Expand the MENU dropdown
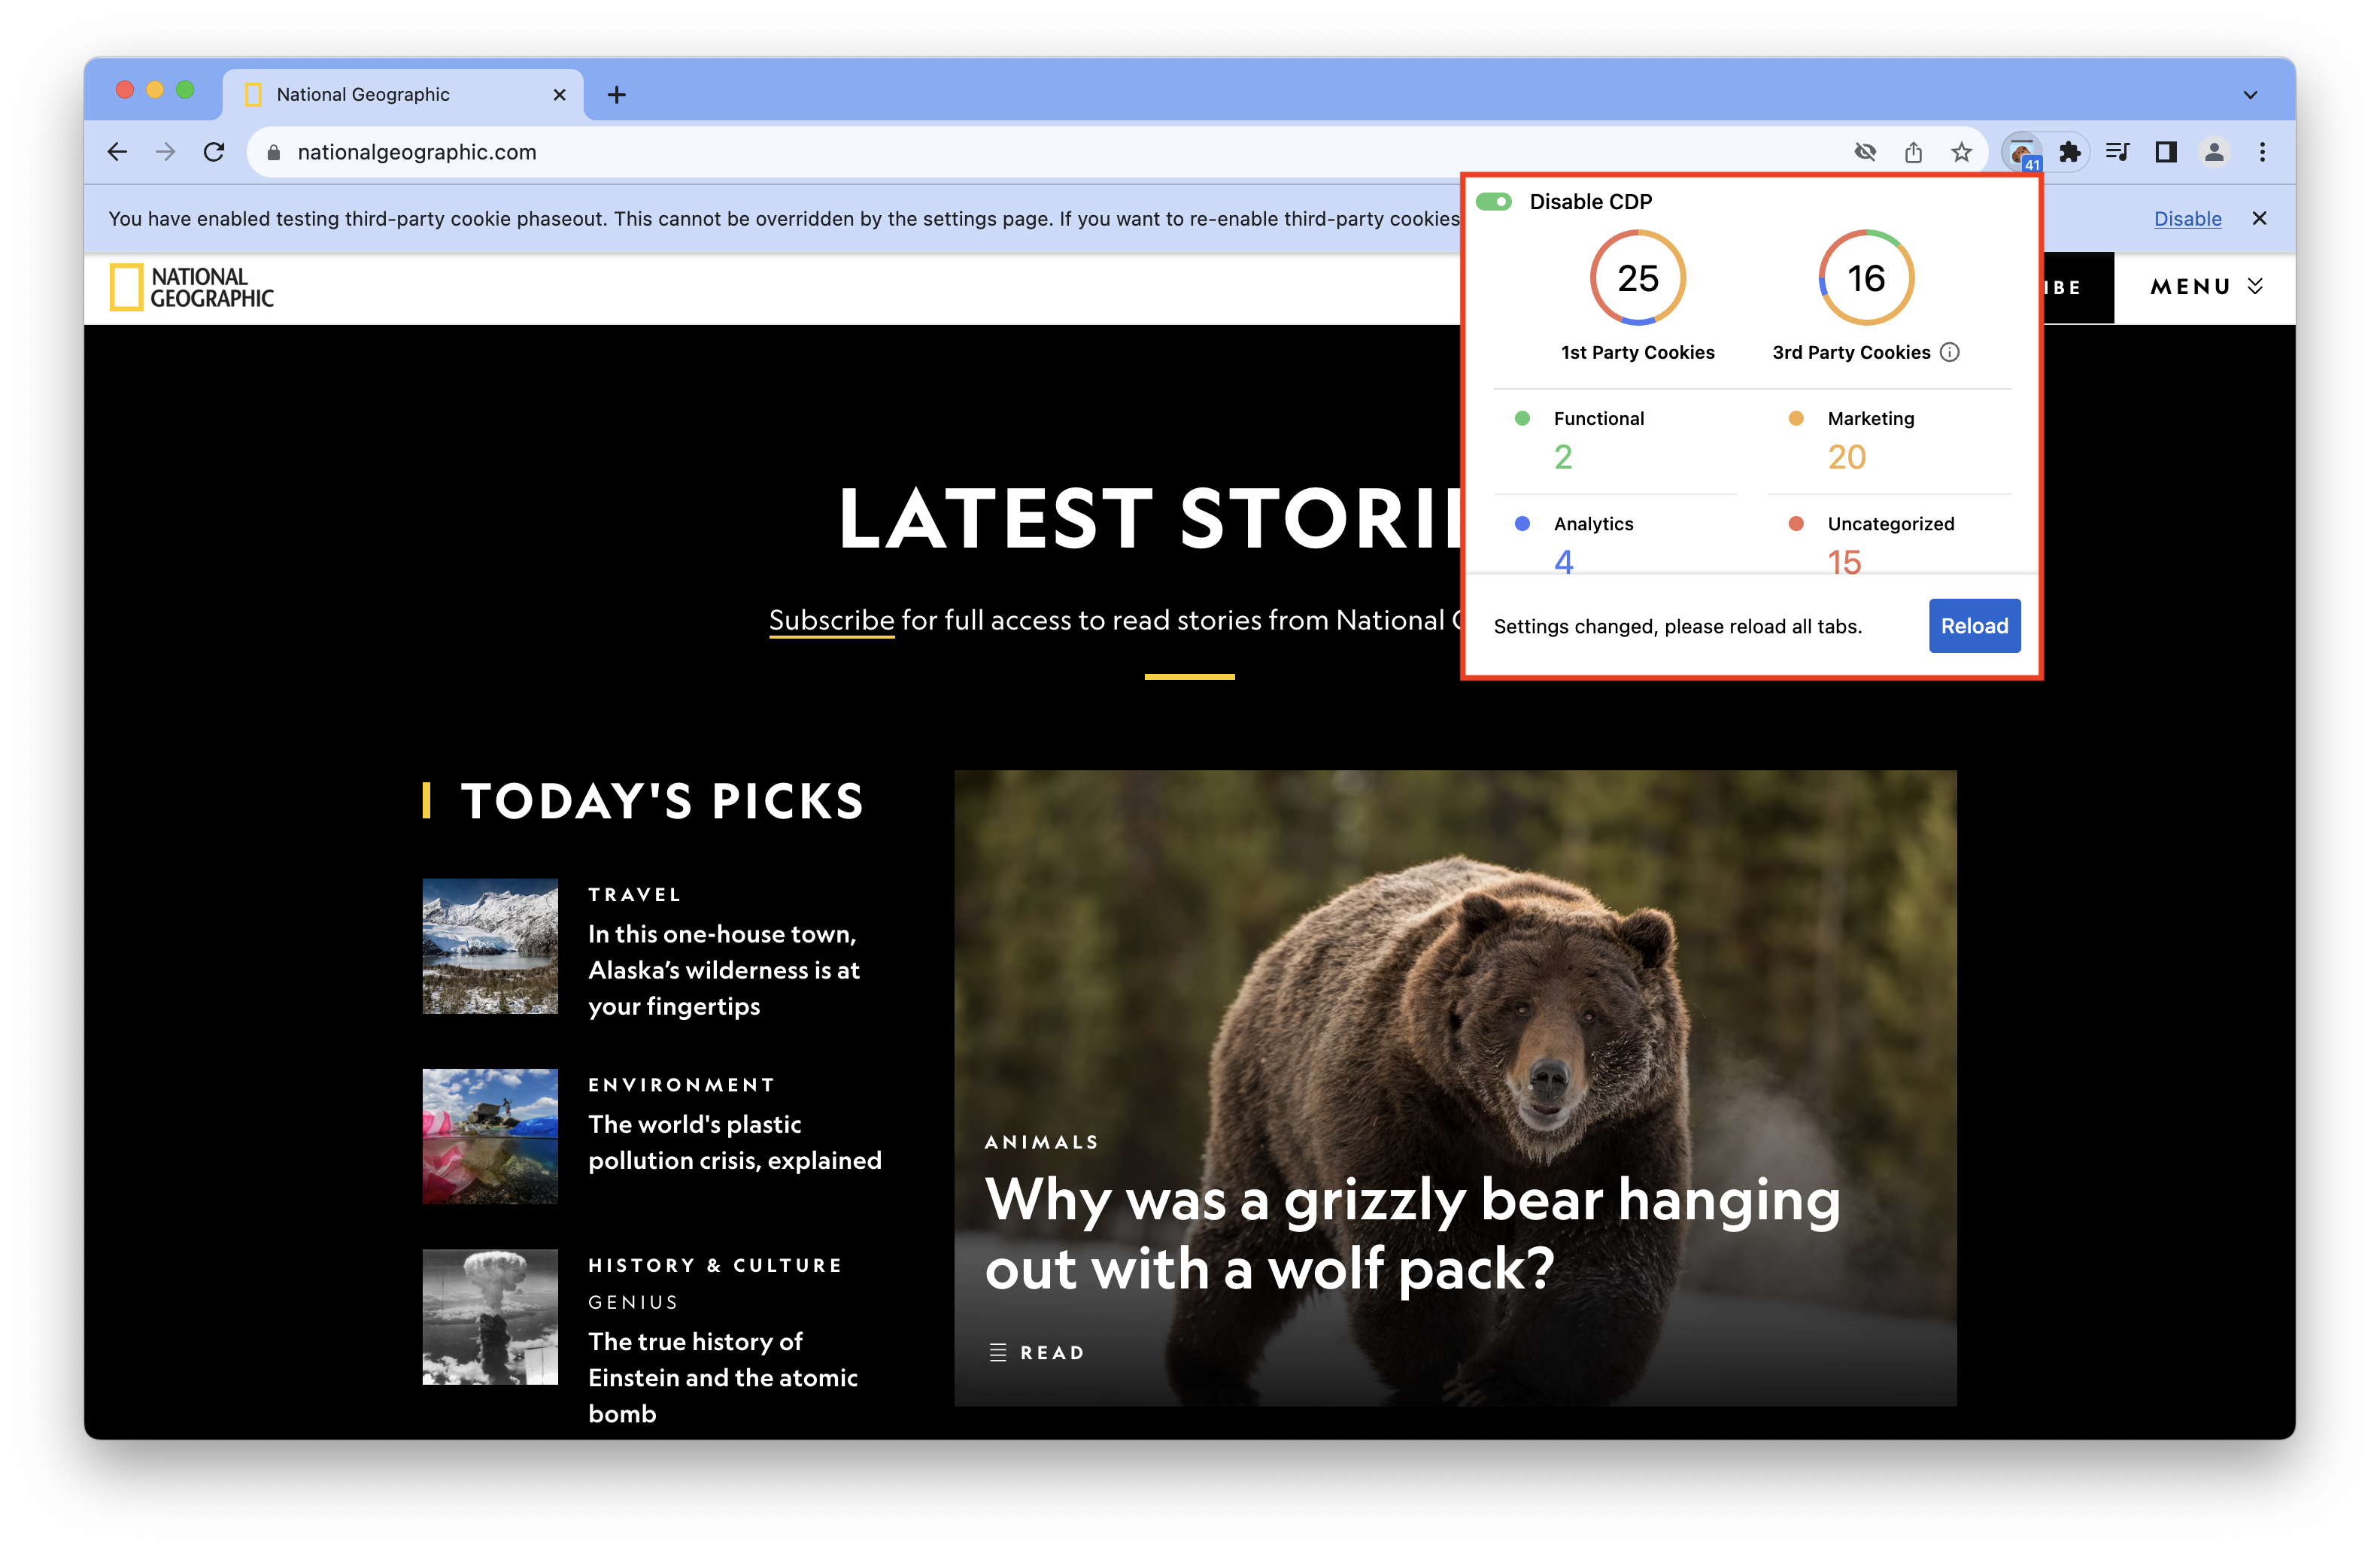This screenshot has height=1551, width=2380. pyautogui.click(x=2207, y=287)
